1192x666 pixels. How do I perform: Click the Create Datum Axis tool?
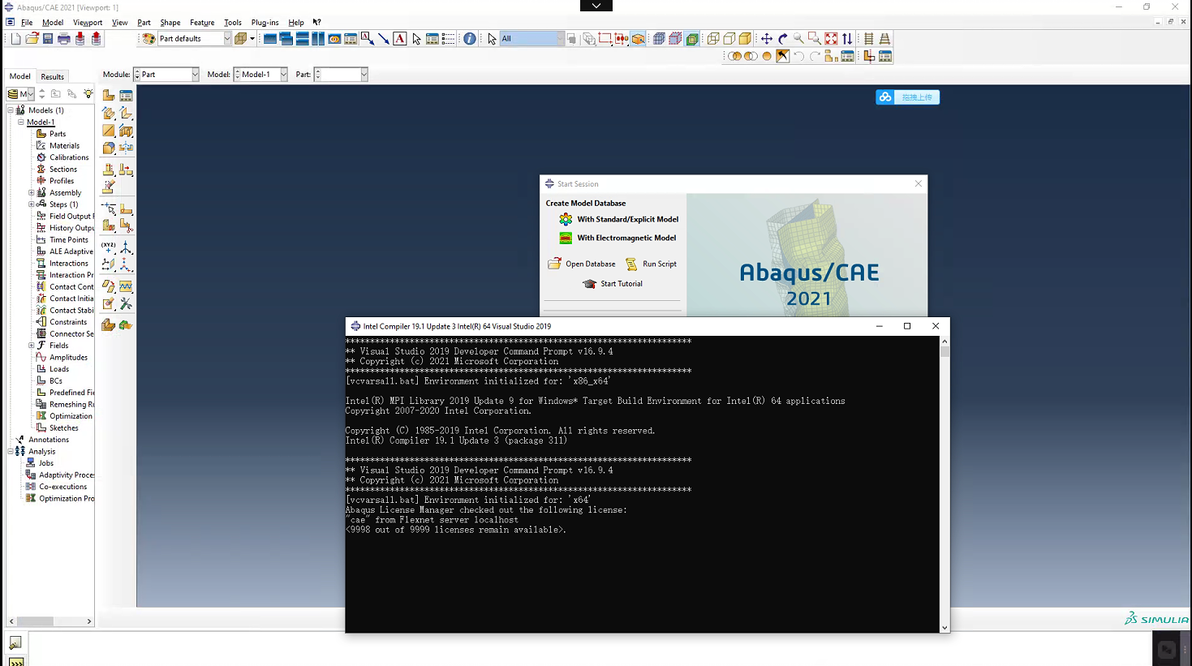126,248
